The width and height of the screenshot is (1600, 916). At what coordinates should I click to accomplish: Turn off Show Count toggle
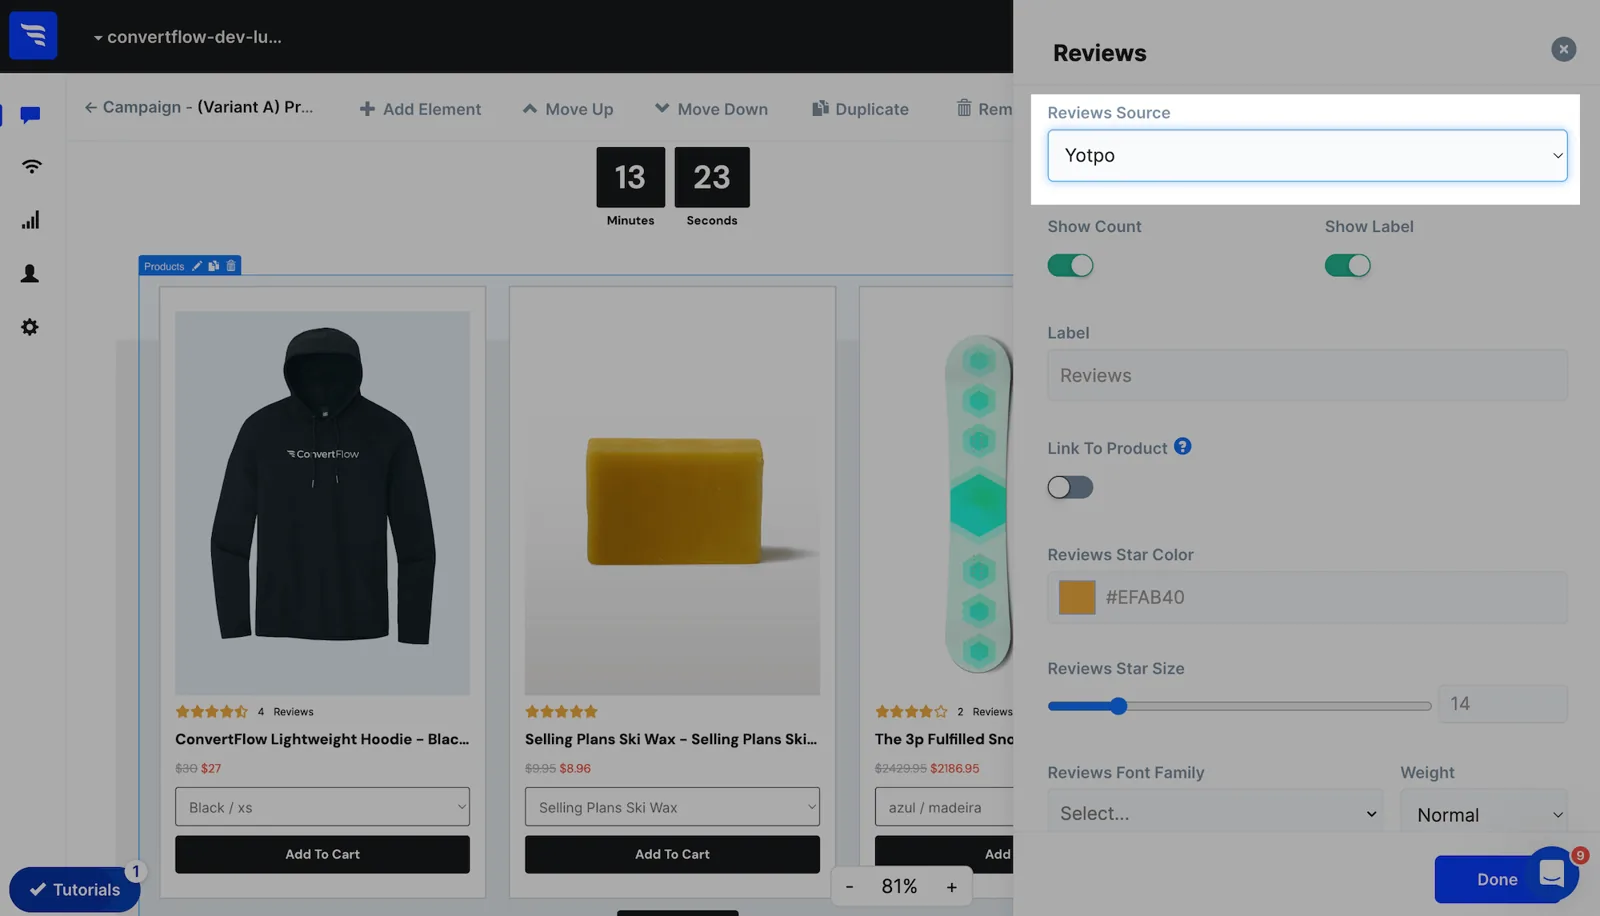(x=1070, y=265)
